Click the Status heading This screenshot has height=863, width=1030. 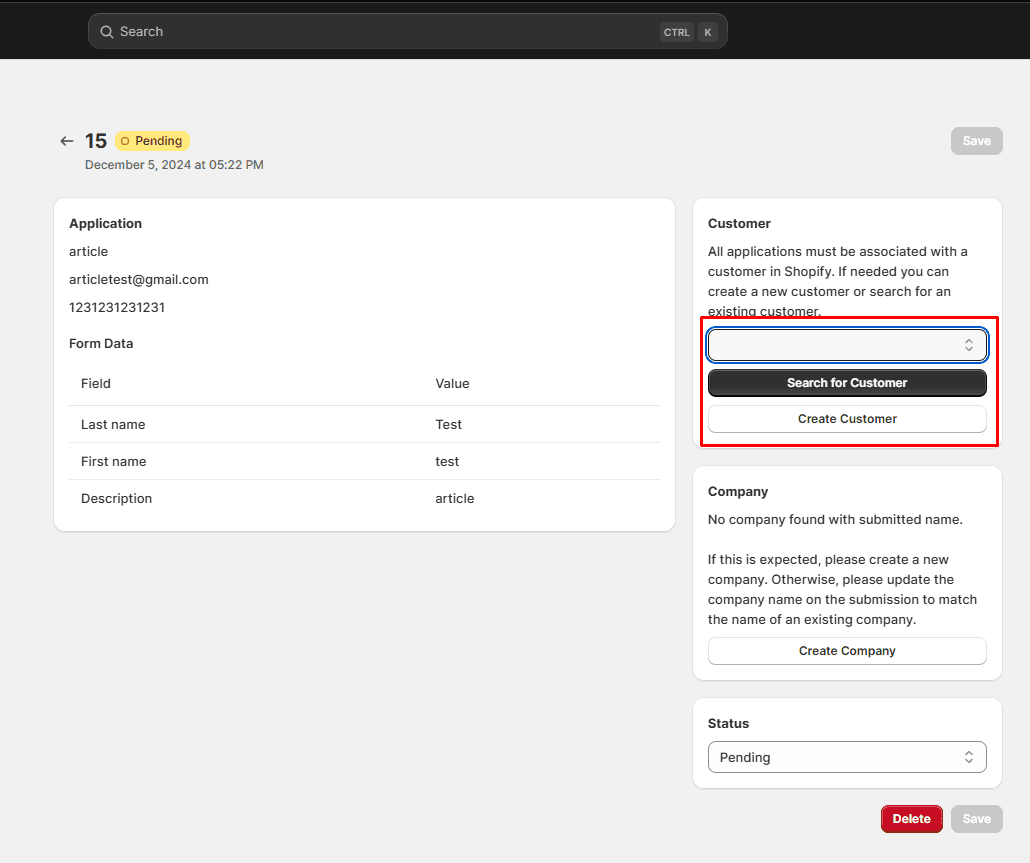point(728,724)
